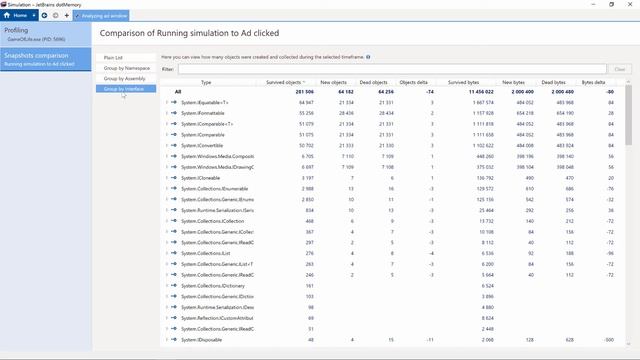The width and height of the screenshot is (640, 360).
Task: Sort by Survived bytes column header
Action: coord(463,82)
